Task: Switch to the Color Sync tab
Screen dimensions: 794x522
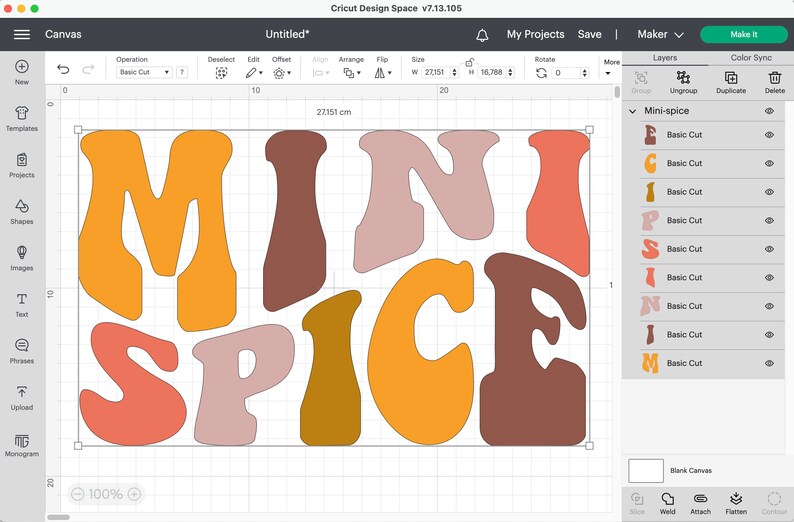Action: click(x=751, y=58)
